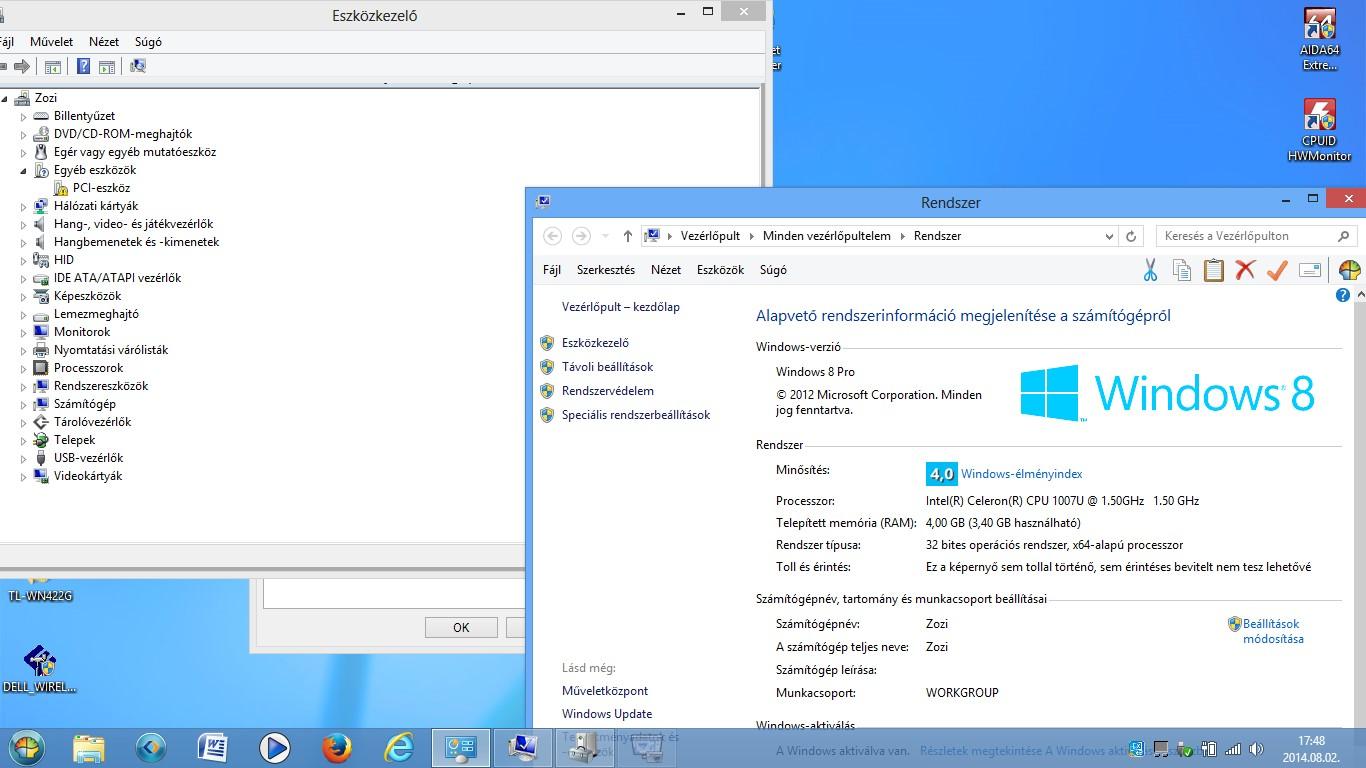Click the Cut scissors icon in Rendszer toolbar
Viewport: 1366px width, 768px height.
click(1150, 270)
